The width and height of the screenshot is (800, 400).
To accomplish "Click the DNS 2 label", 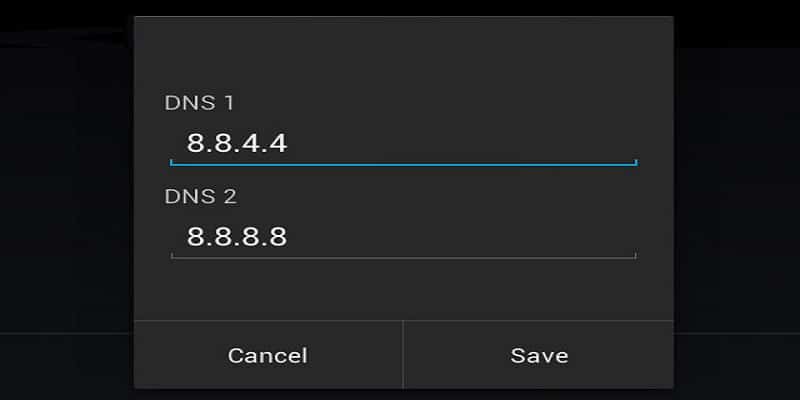I will tap(201, 196).
